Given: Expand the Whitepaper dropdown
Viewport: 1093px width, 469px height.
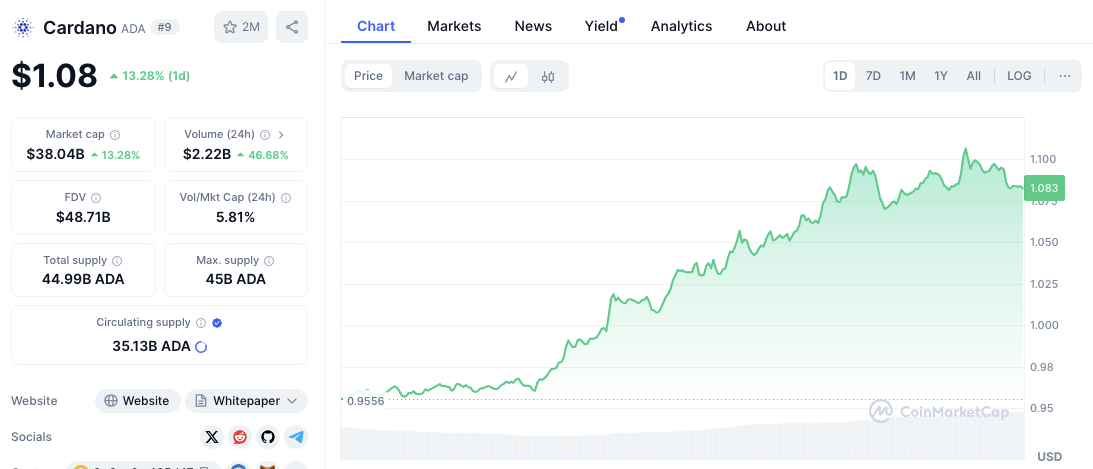Looking at the screenshot, I should (246, 401).
